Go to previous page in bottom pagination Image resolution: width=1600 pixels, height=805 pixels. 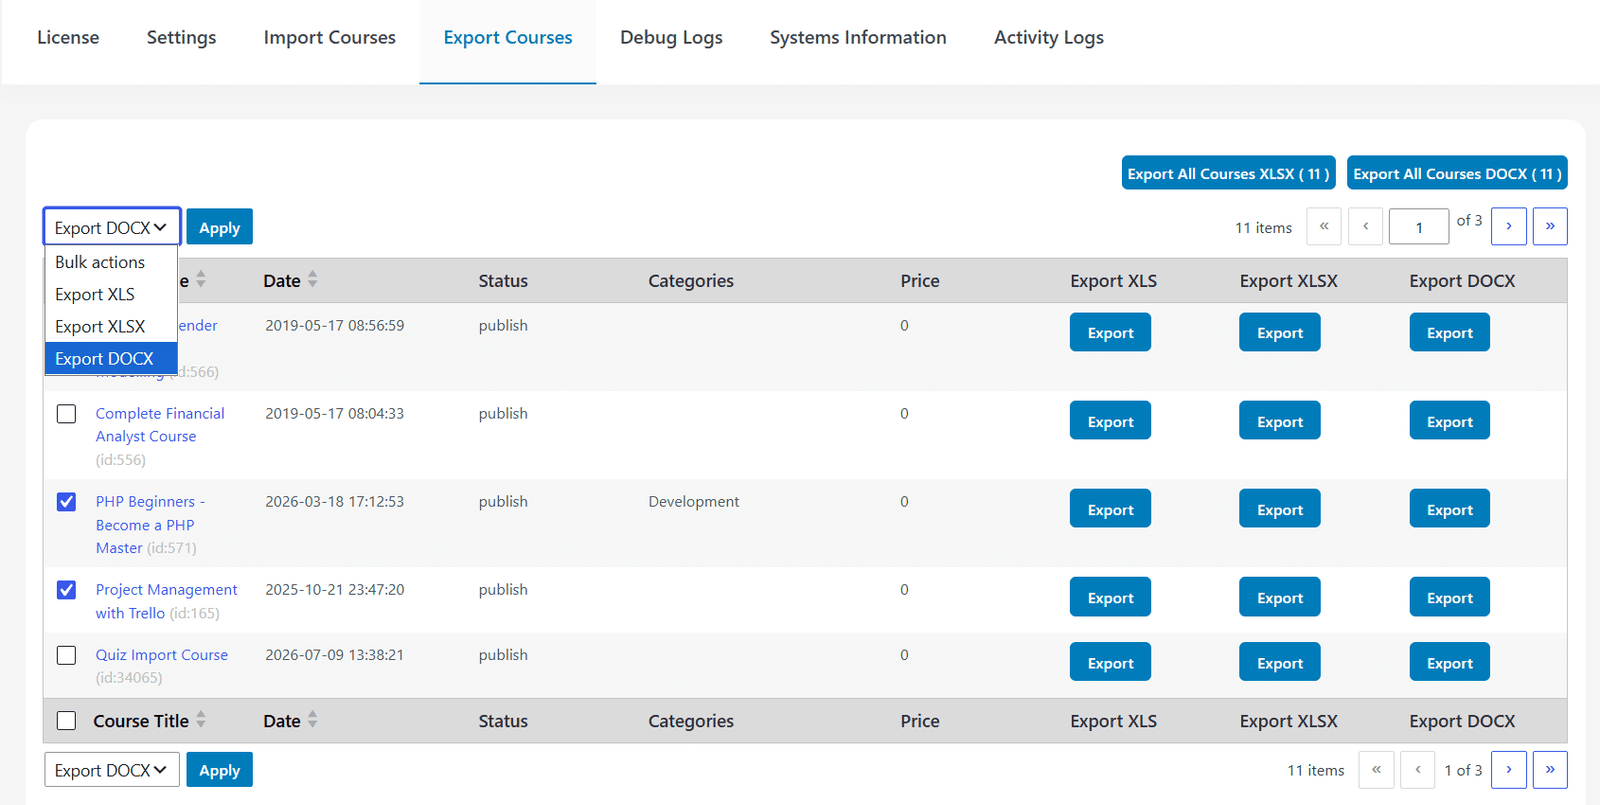[x=1417, y=770]
